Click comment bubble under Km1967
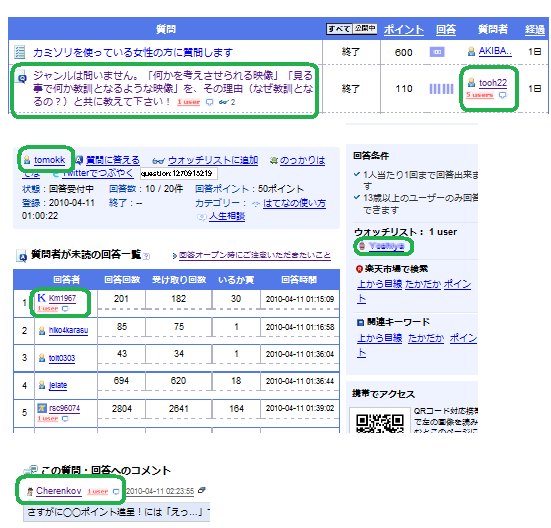 [65, 308]
